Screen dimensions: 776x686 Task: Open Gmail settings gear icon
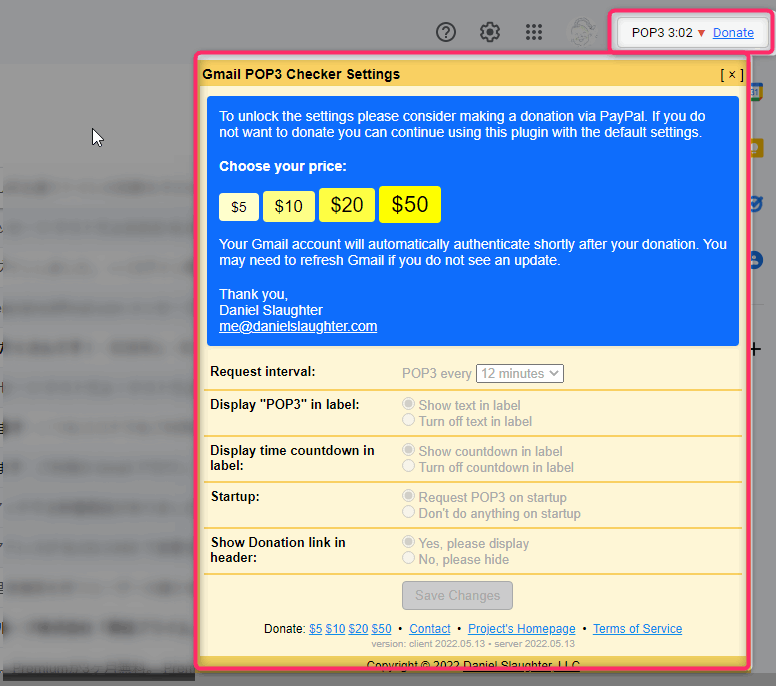tap(489, 32)
